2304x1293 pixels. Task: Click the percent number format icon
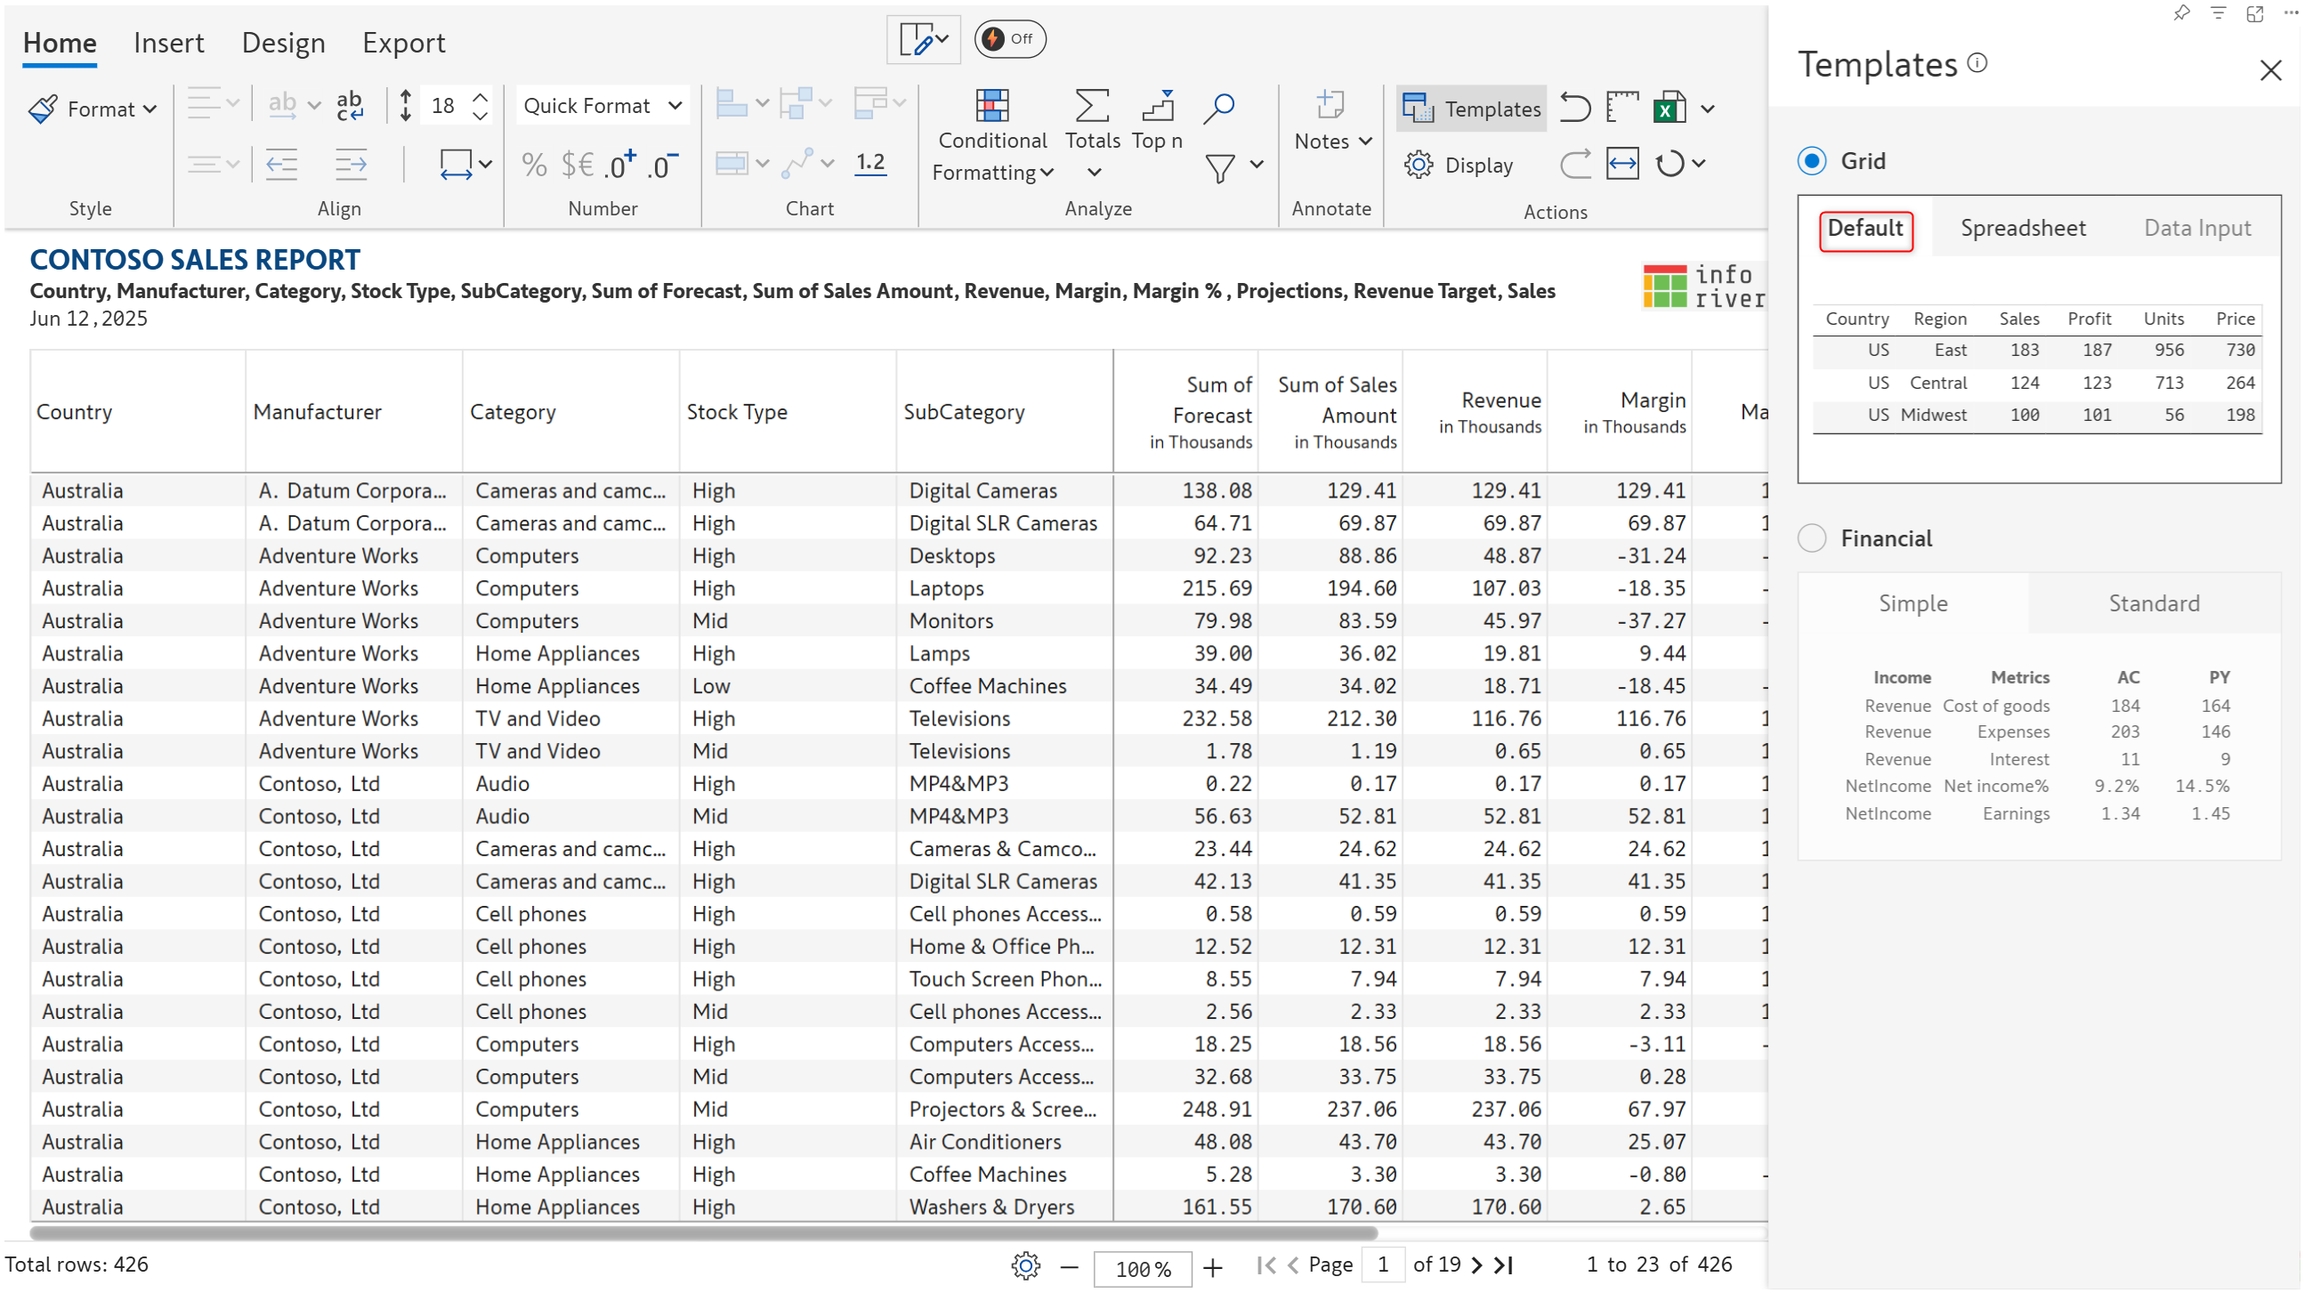pos(534,165)
